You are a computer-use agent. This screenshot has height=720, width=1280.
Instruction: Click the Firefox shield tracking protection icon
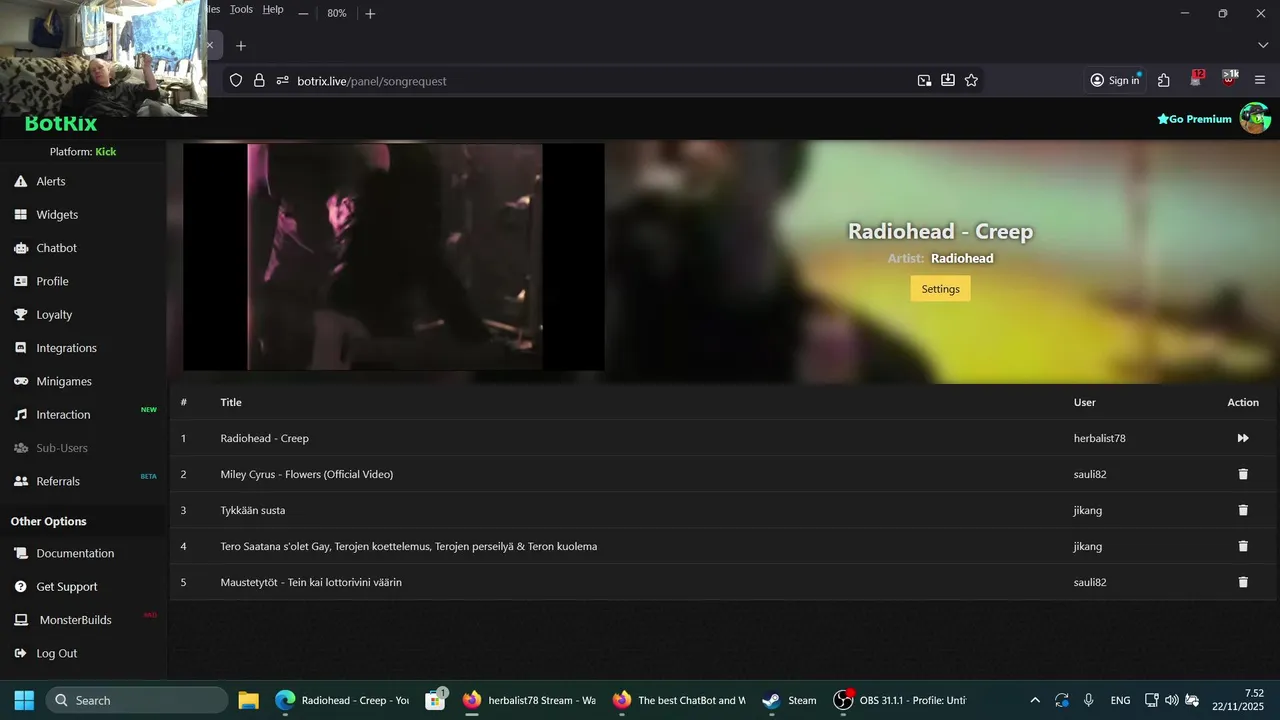236,80
